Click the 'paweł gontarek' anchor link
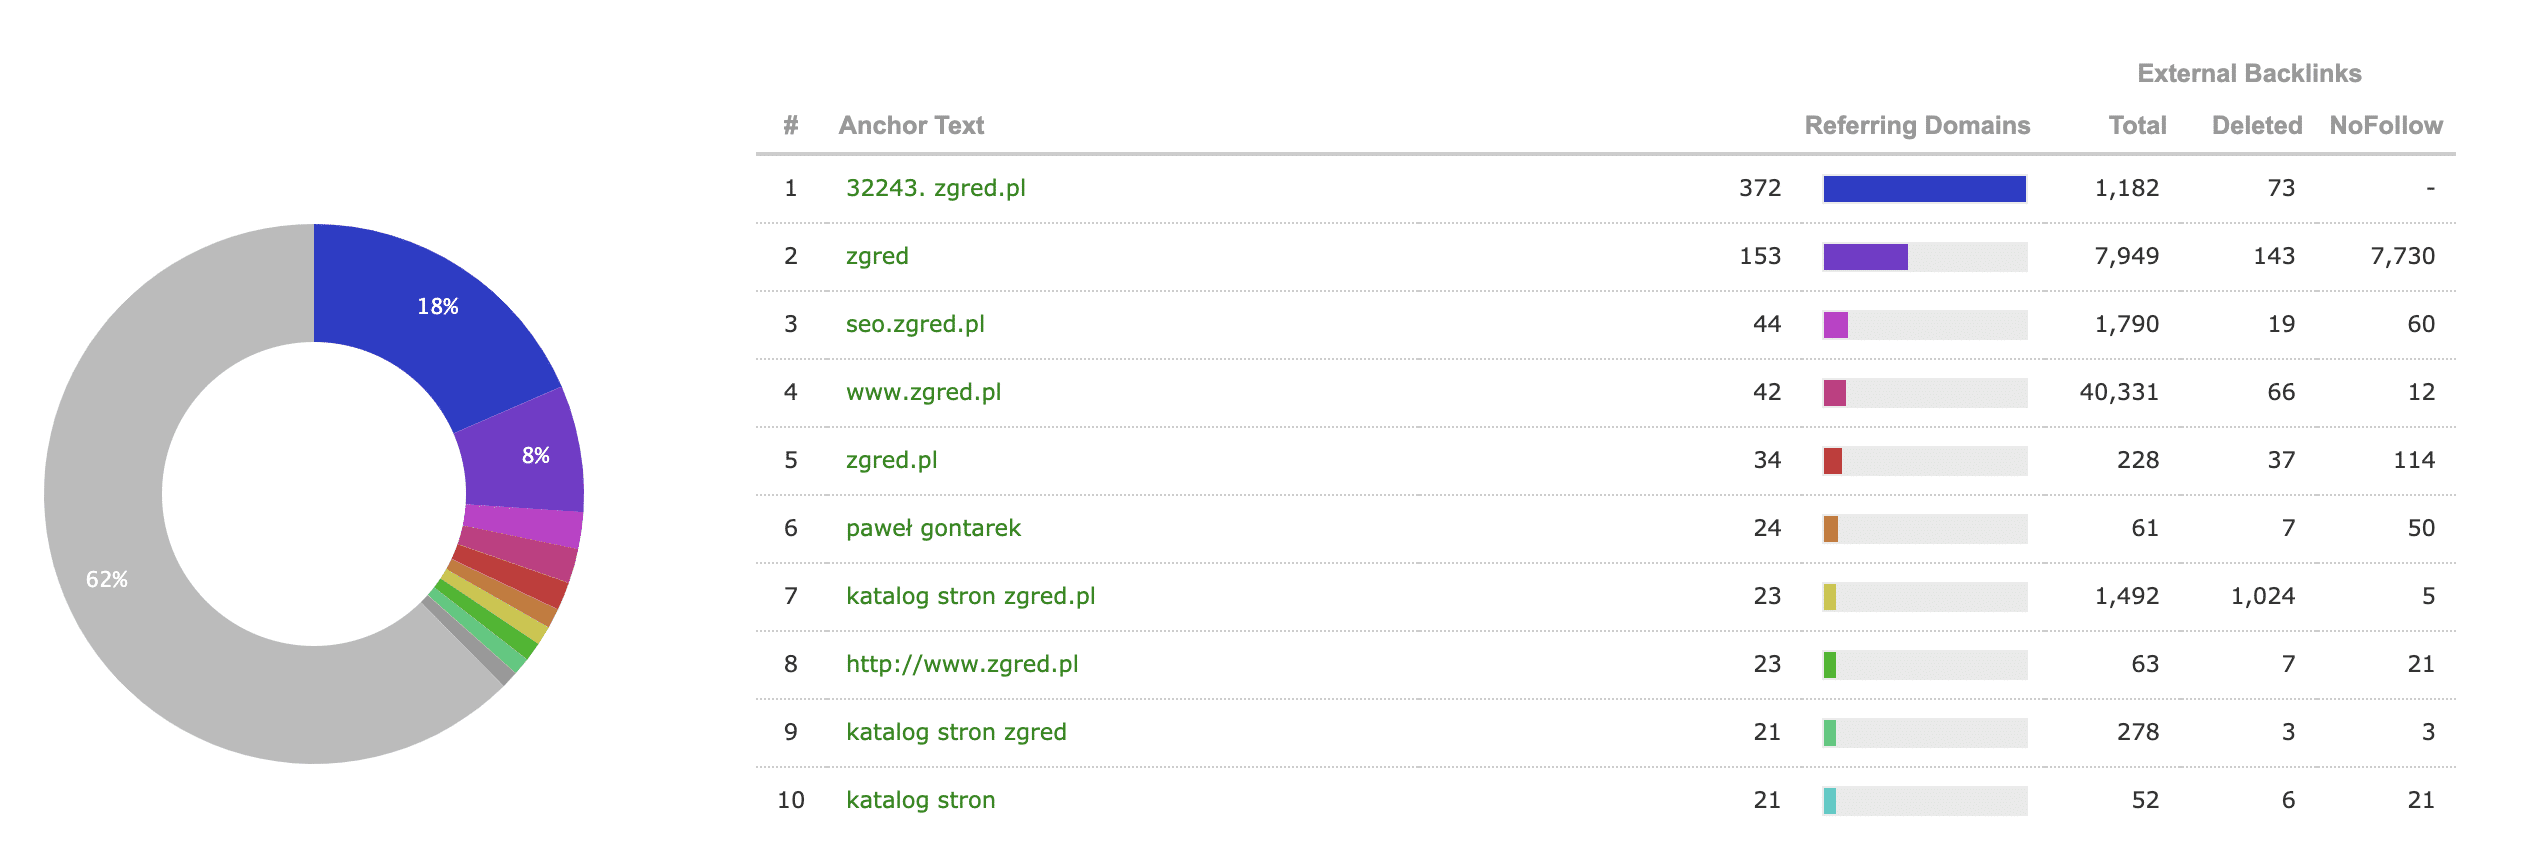 click(x=933, y=528)
